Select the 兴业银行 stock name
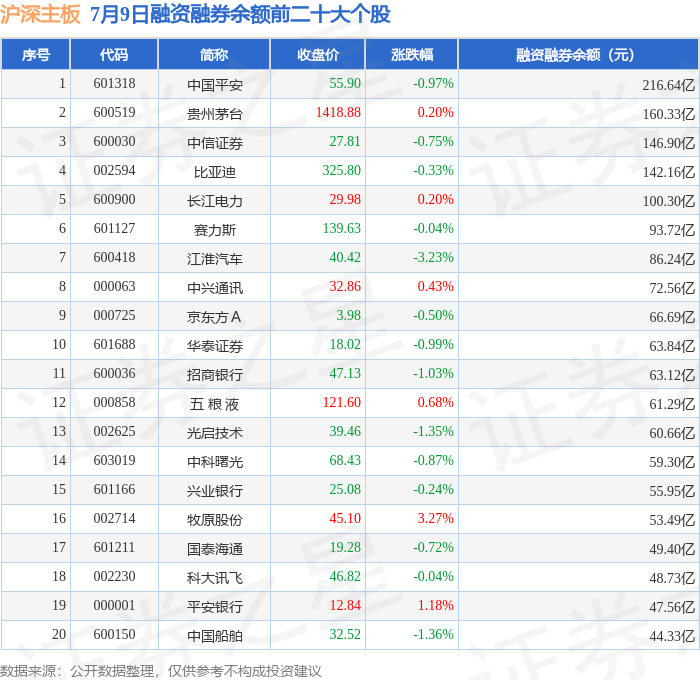 (x=215, y=491)
